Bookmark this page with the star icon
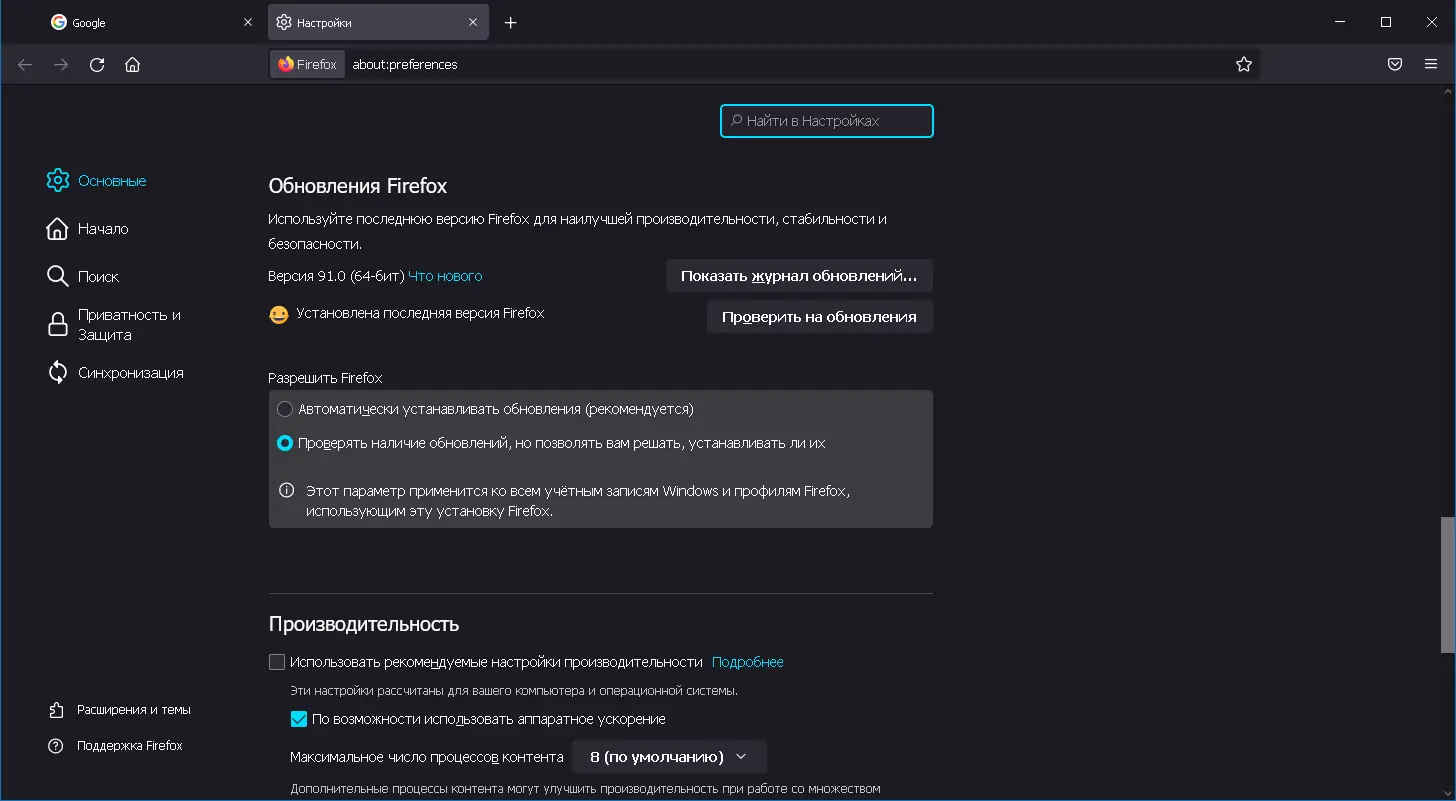This screenshot has width=1456, height=801. (1244, 64)
